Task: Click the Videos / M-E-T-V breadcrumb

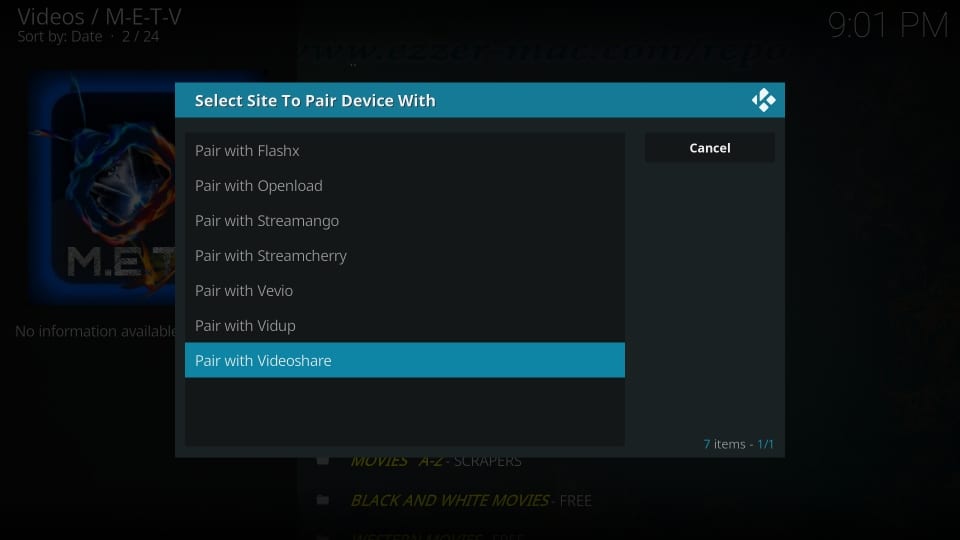Action: click(x=99, y=17)
